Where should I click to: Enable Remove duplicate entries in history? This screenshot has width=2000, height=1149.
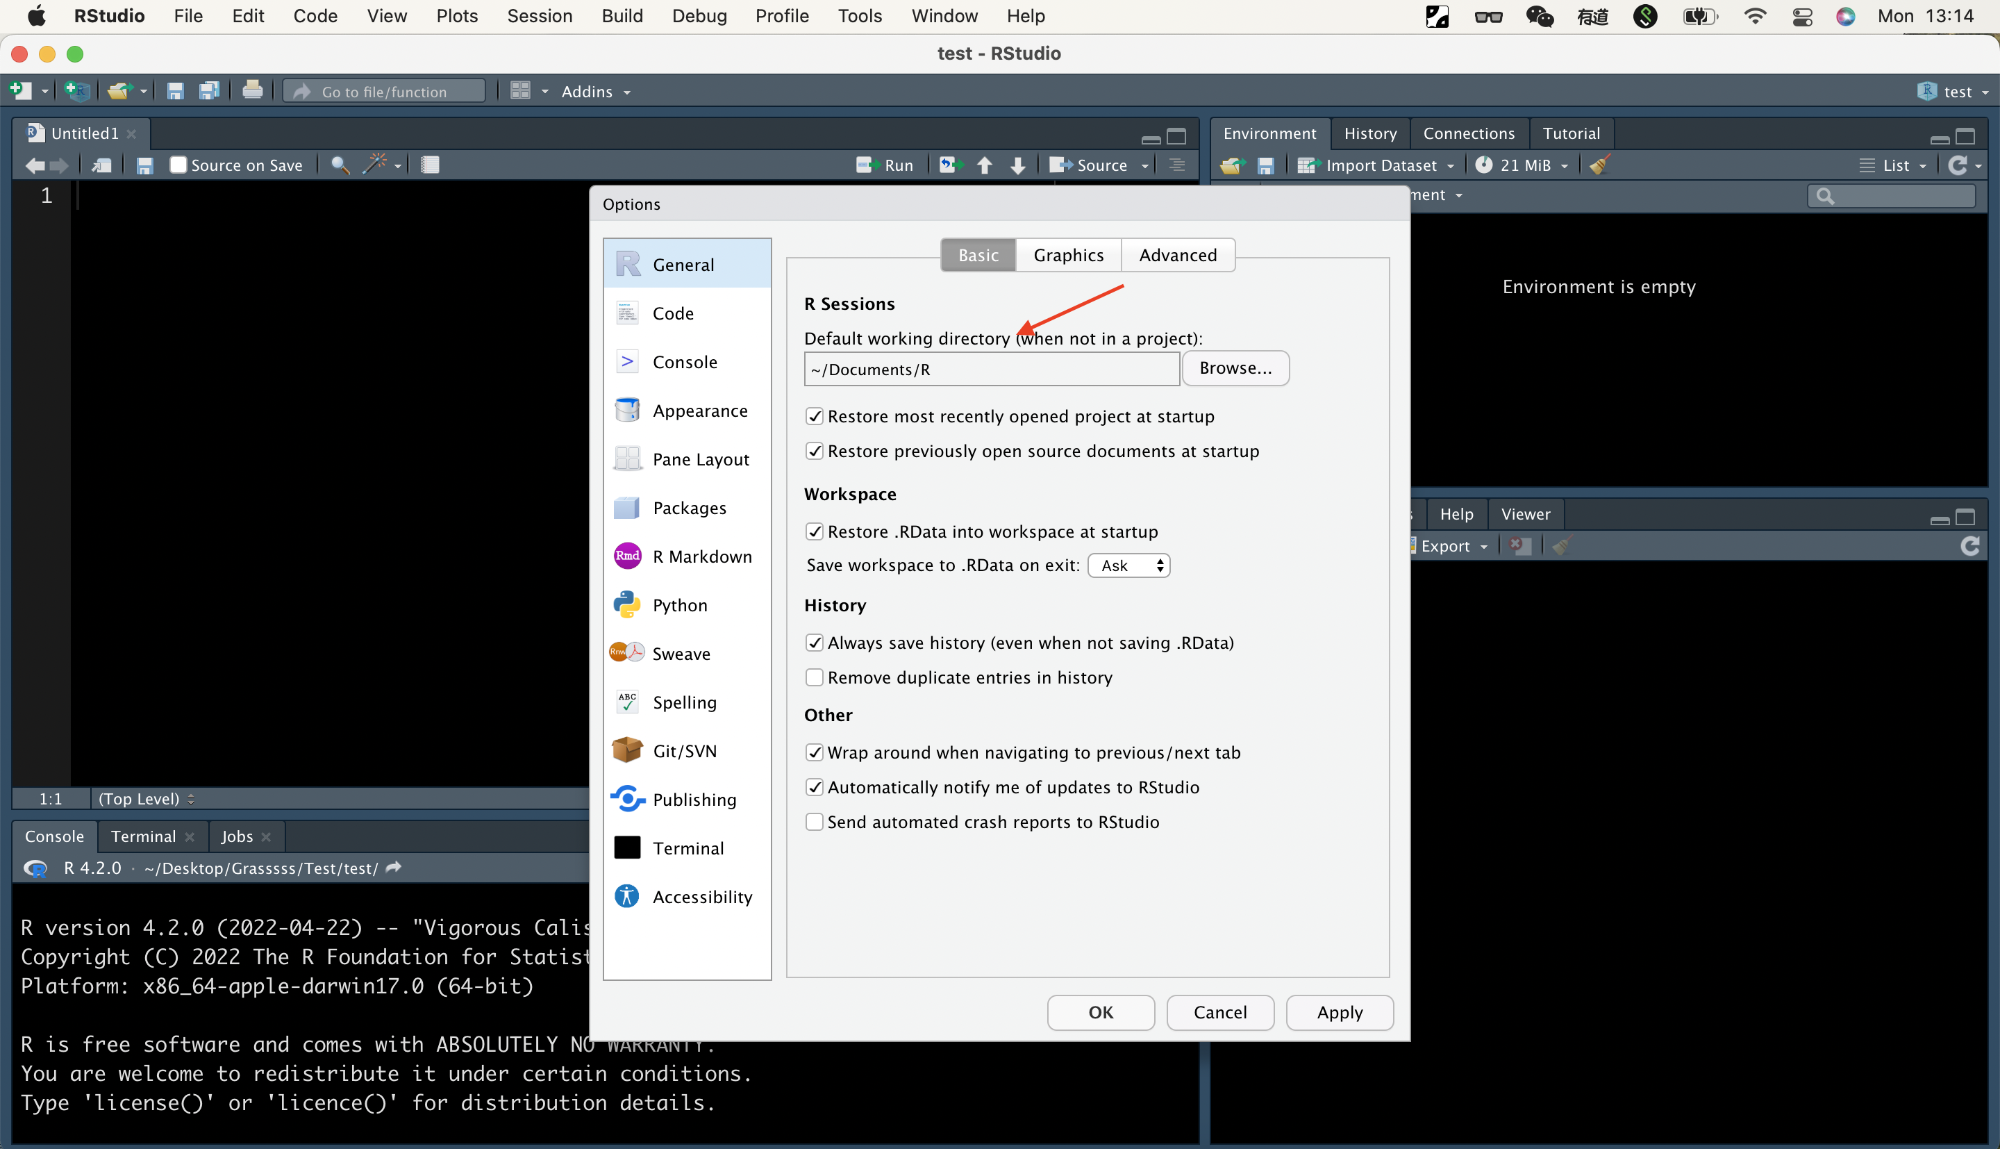pyautogui.click(x=814, y=678)
